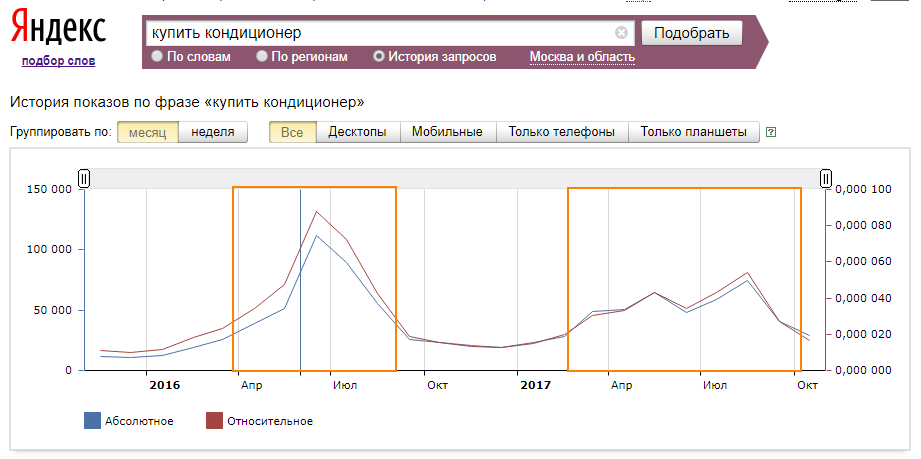Click the 'Абсолютное' legend label
This screenshot has height=459, width=921.
pyautogui.click(x=139, y=421)
